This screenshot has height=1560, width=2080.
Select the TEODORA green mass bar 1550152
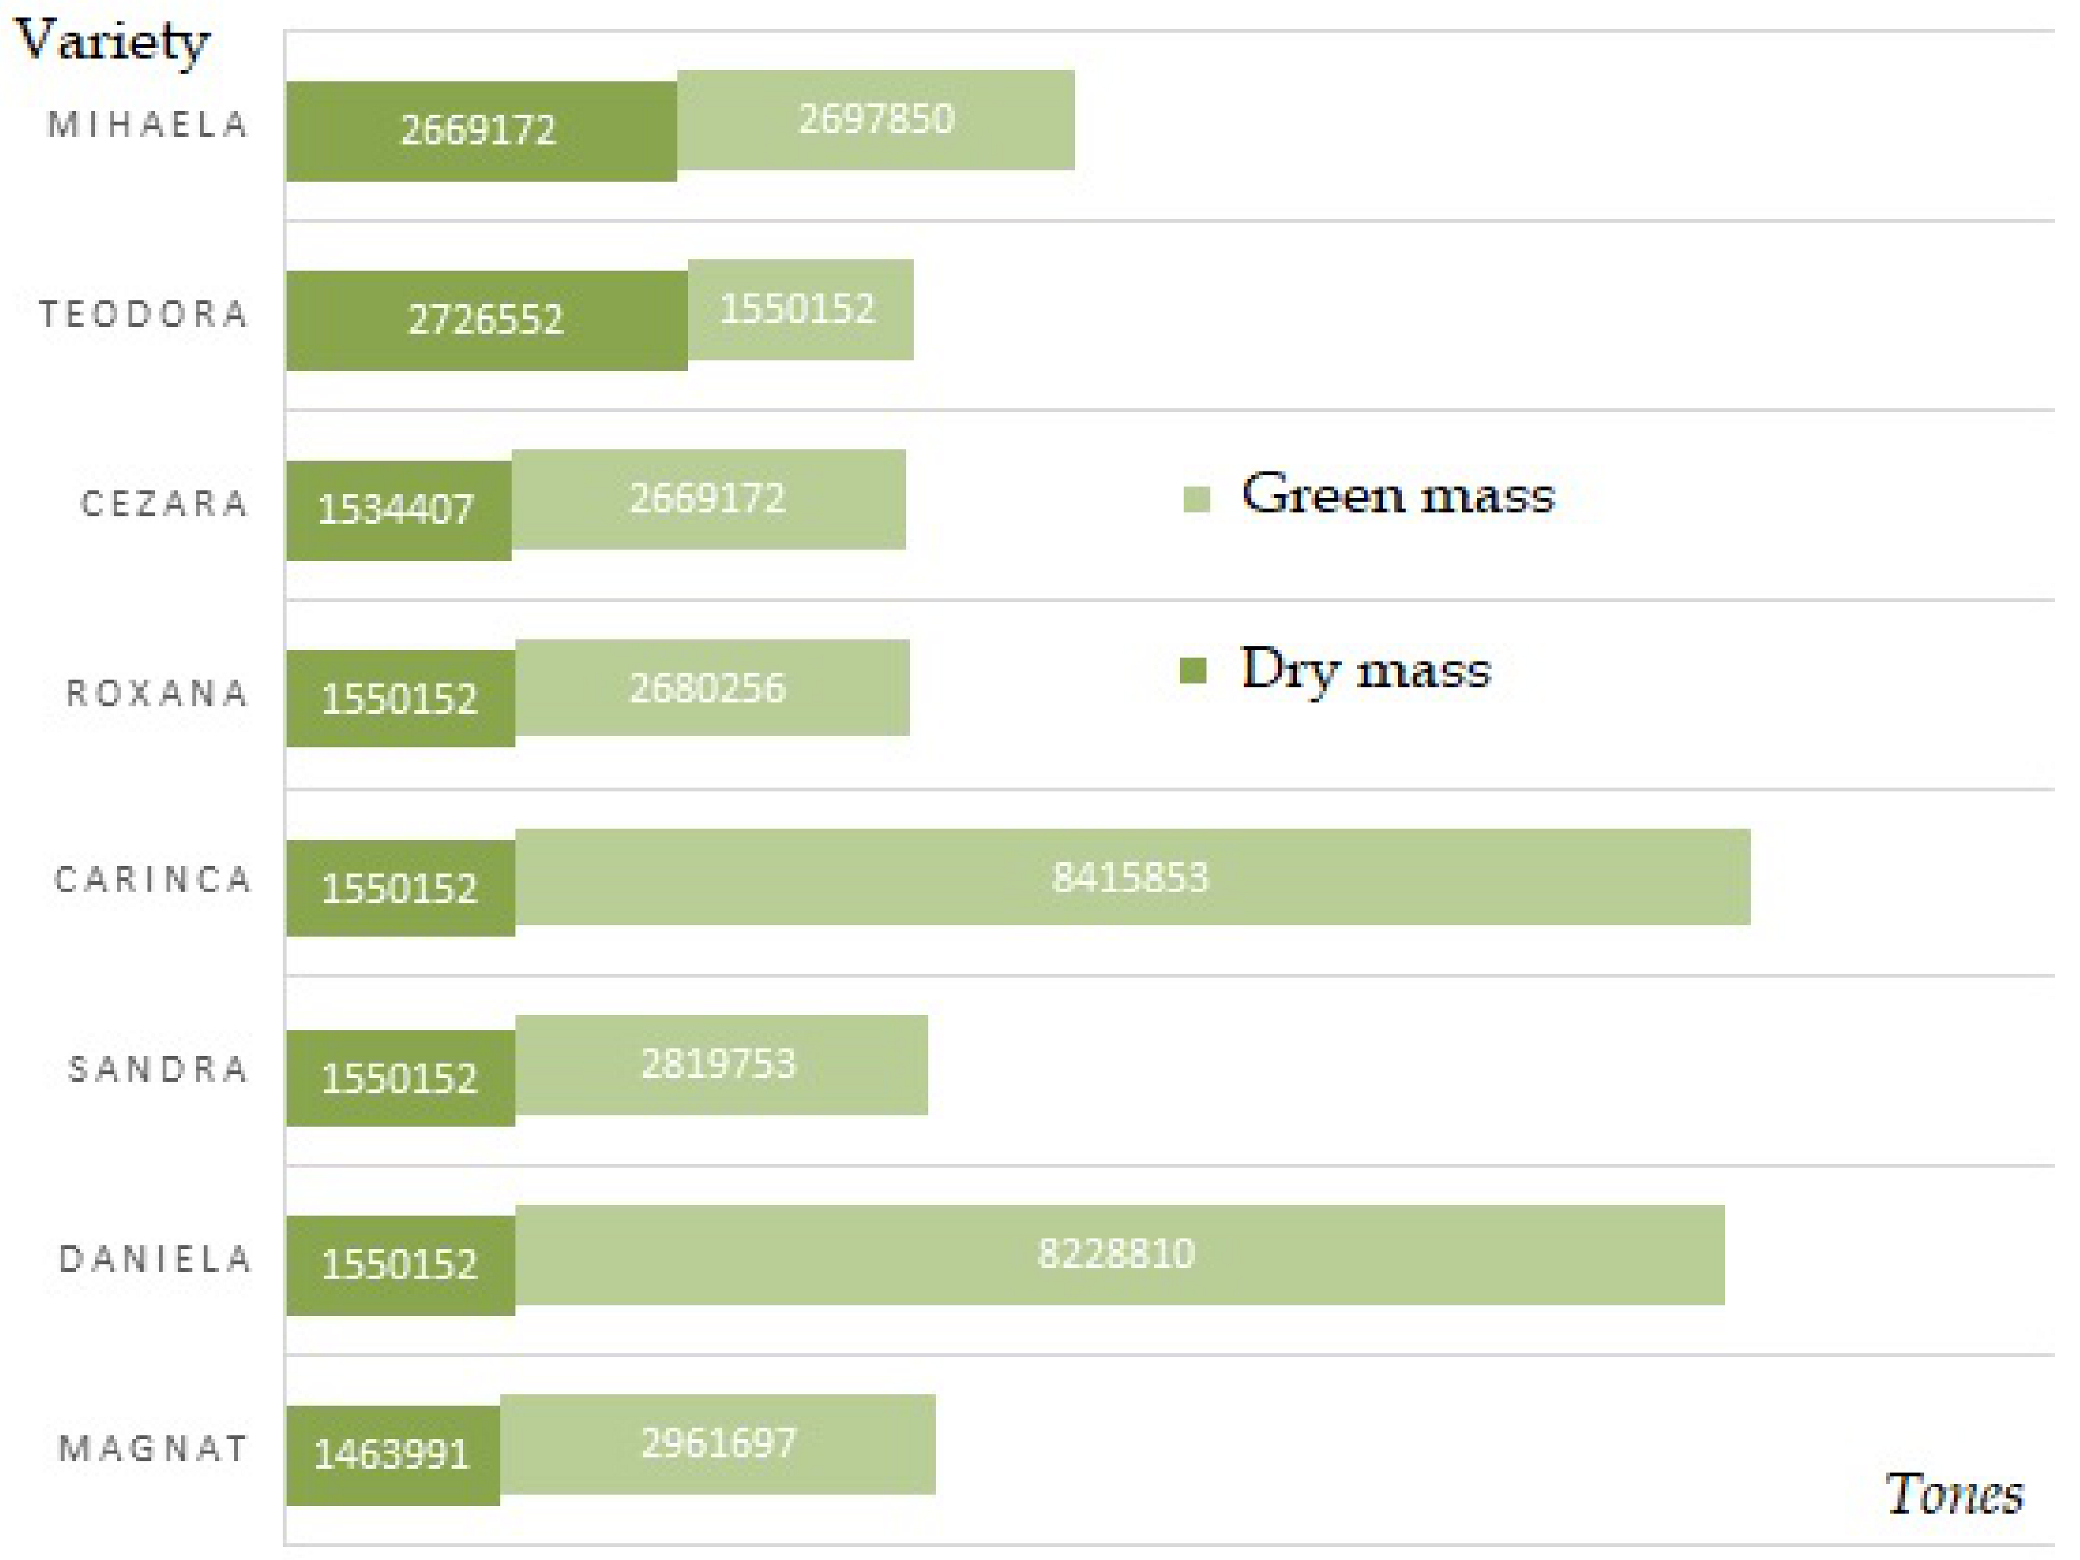tap(800, 309)
